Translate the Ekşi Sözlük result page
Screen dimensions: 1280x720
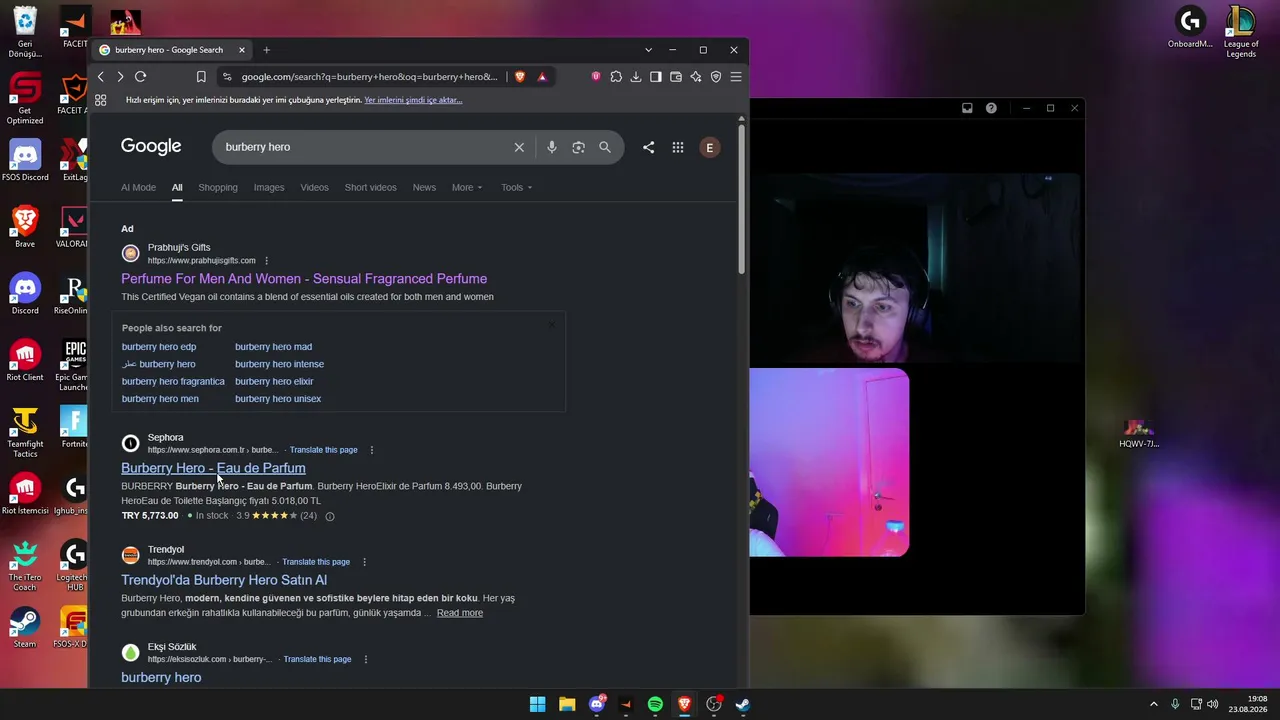click(x=317, y=660)
